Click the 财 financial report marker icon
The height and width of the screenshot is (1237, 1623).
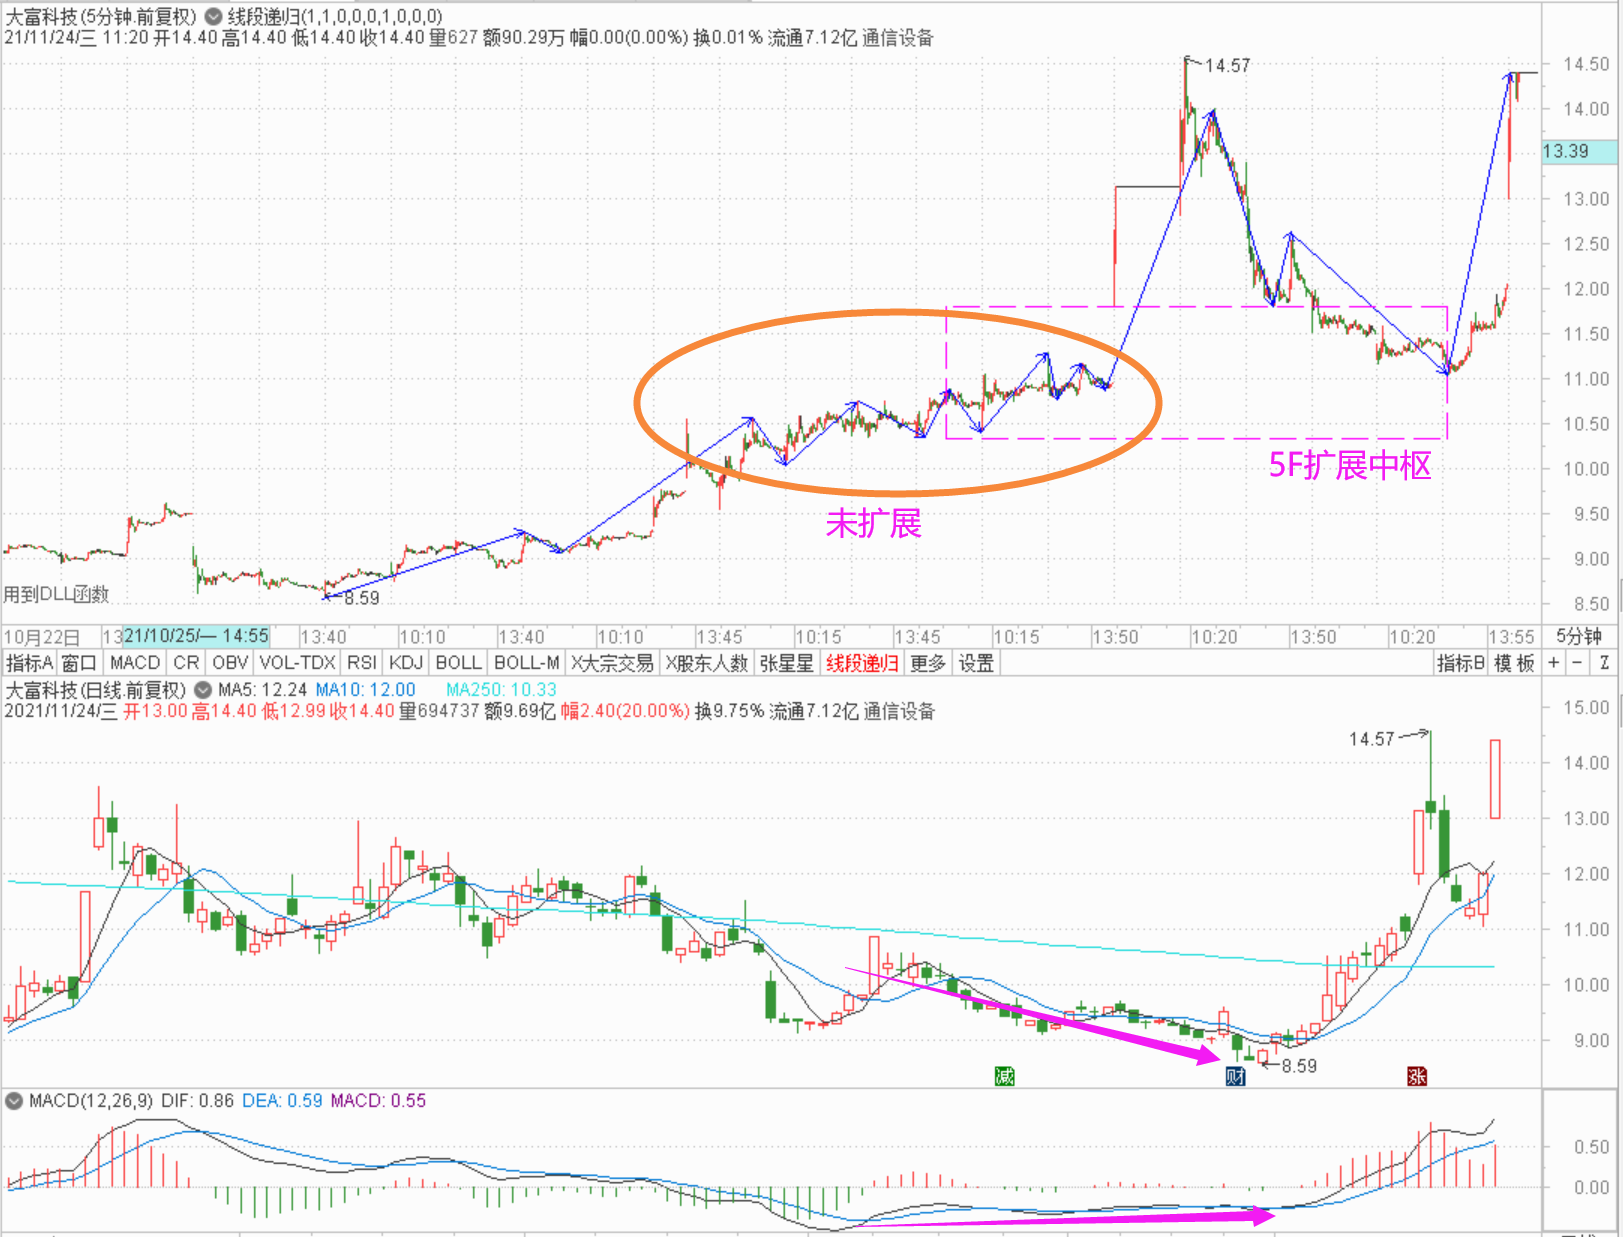pyautogui.click(x=1235, y=1076)
